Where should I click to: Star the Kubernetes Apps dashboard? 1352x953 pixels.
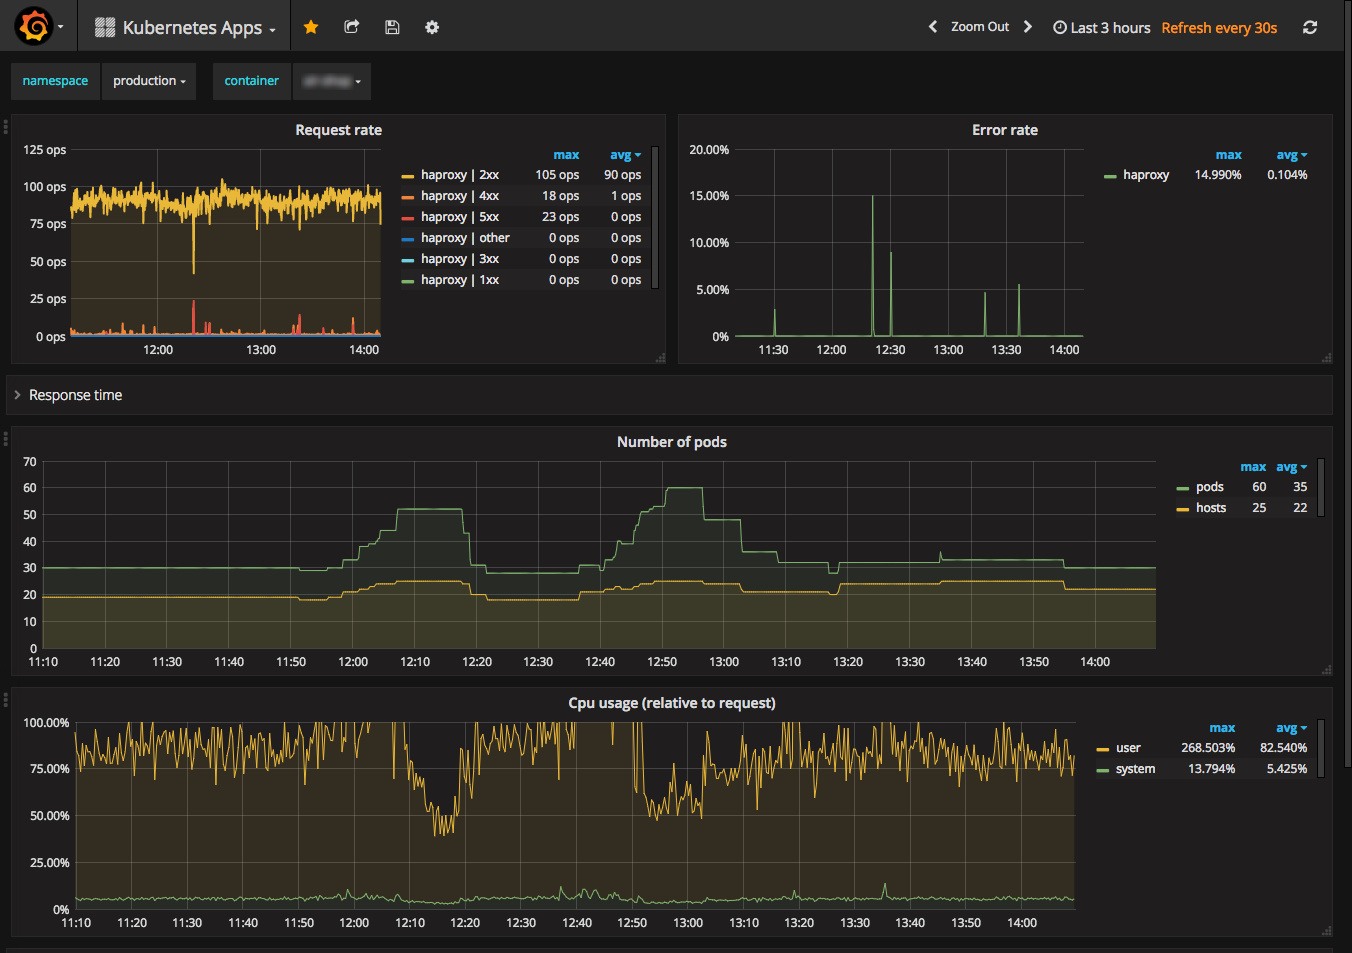311,27
